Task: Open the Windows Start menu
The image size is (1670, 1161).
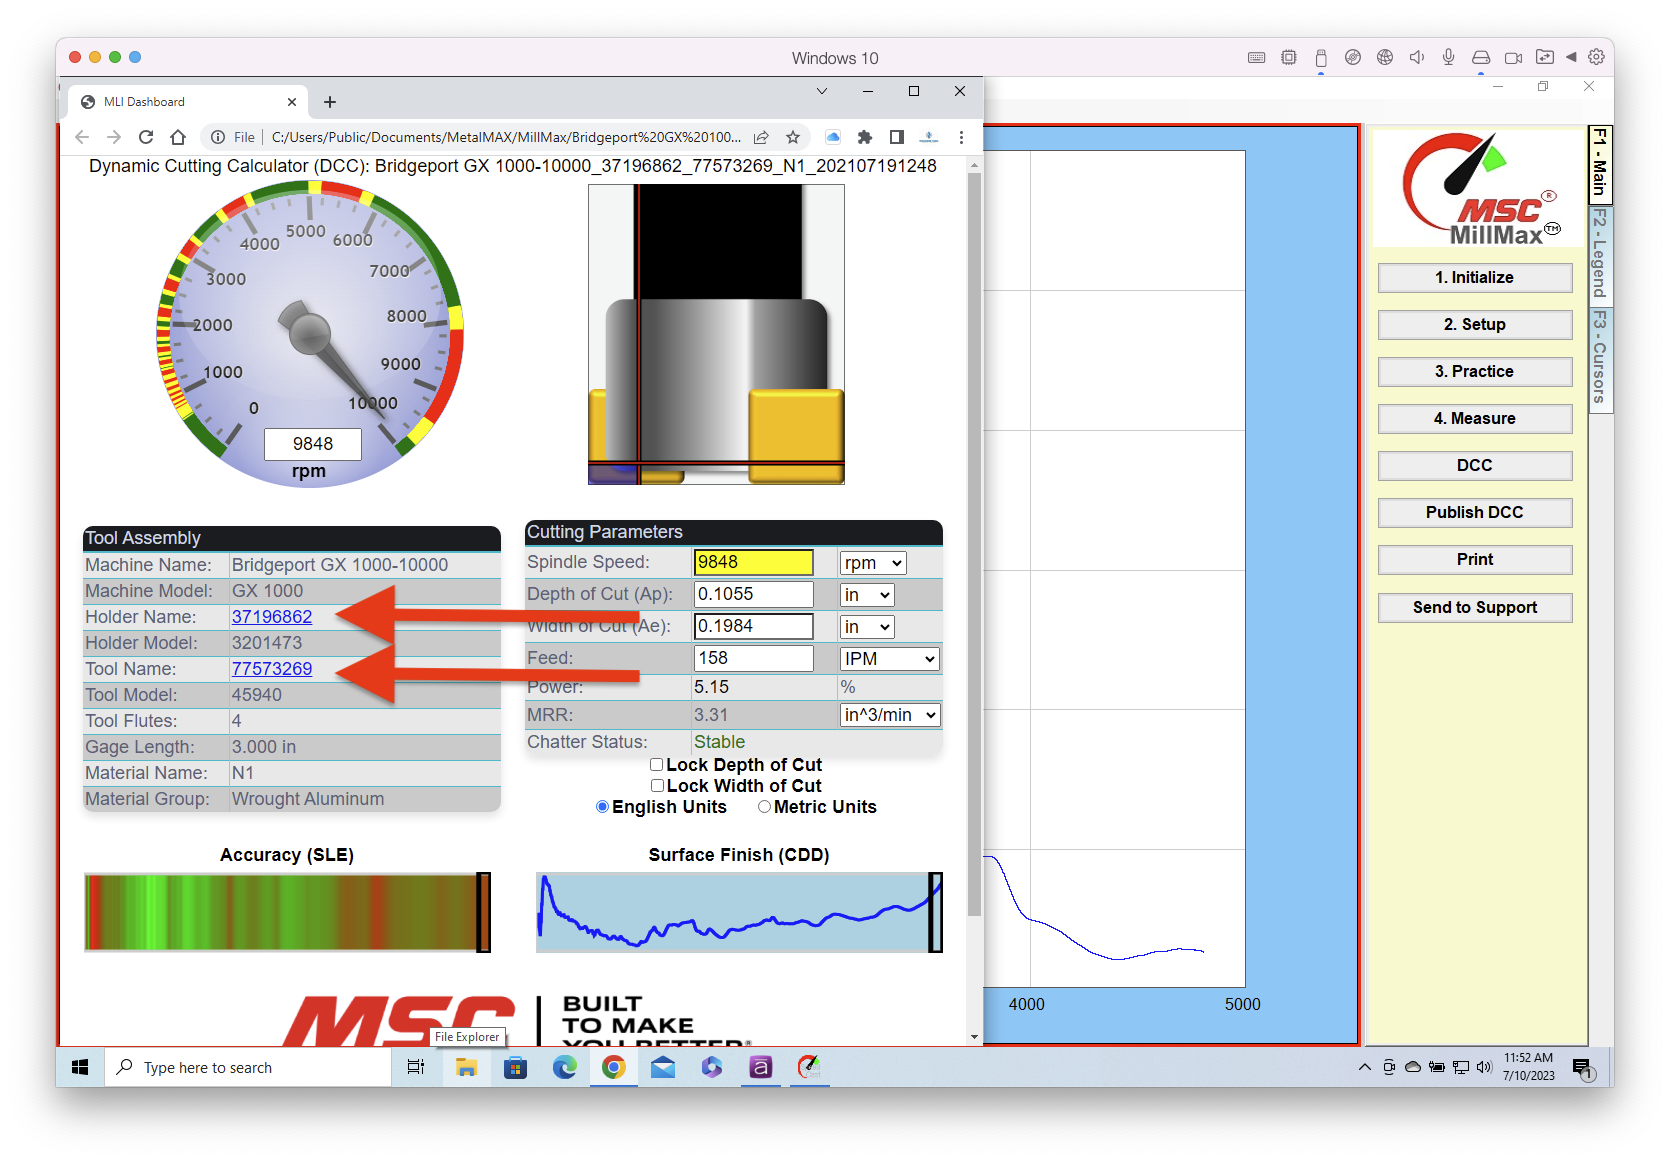Action: 80,1067
